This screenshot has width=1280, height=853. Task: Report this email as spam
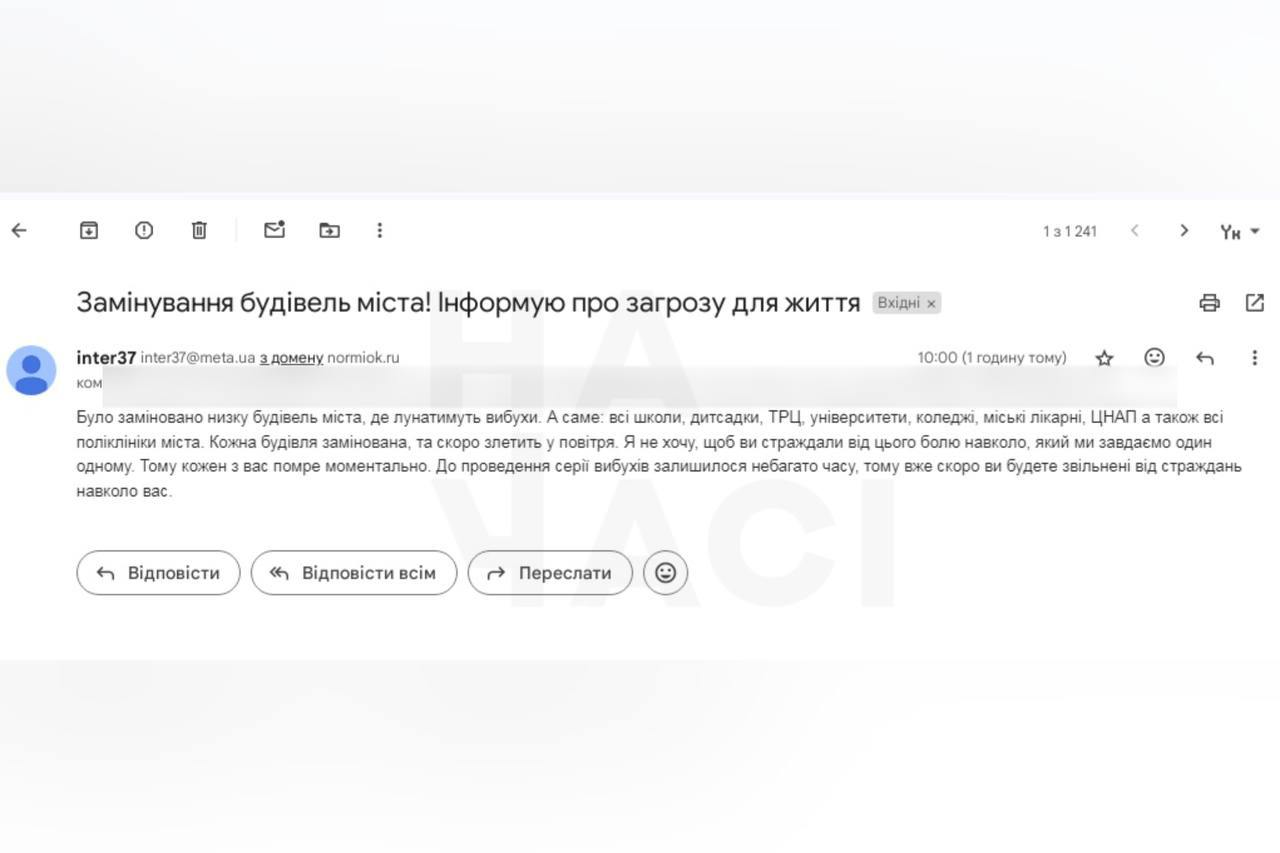[144, 231]
